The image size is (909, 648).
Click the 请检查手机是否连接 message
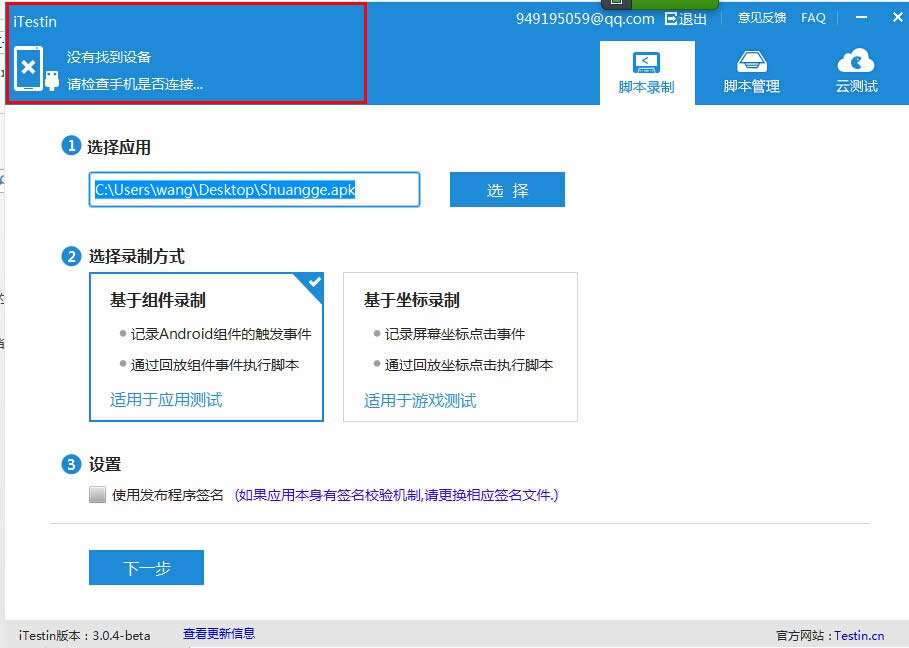click(135, 84)
